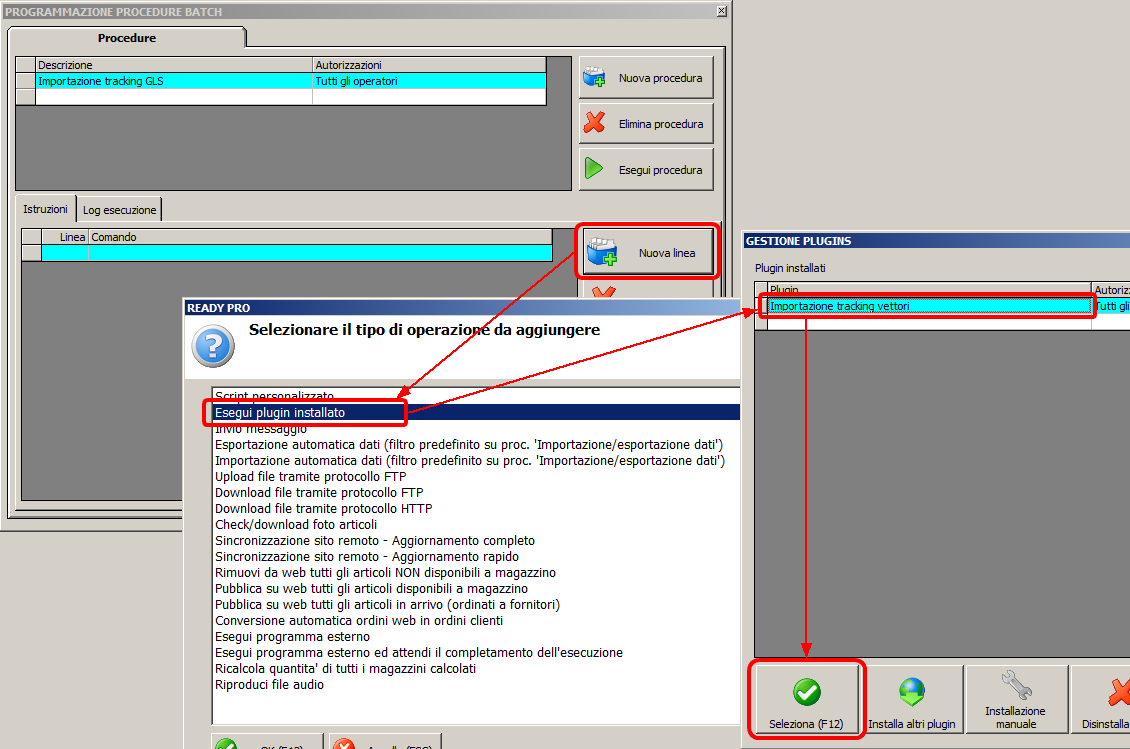The height and width of the screenshot is (749, 1130).
Task: Switch to the Log esecuzione tab
Action: point(119,210)
